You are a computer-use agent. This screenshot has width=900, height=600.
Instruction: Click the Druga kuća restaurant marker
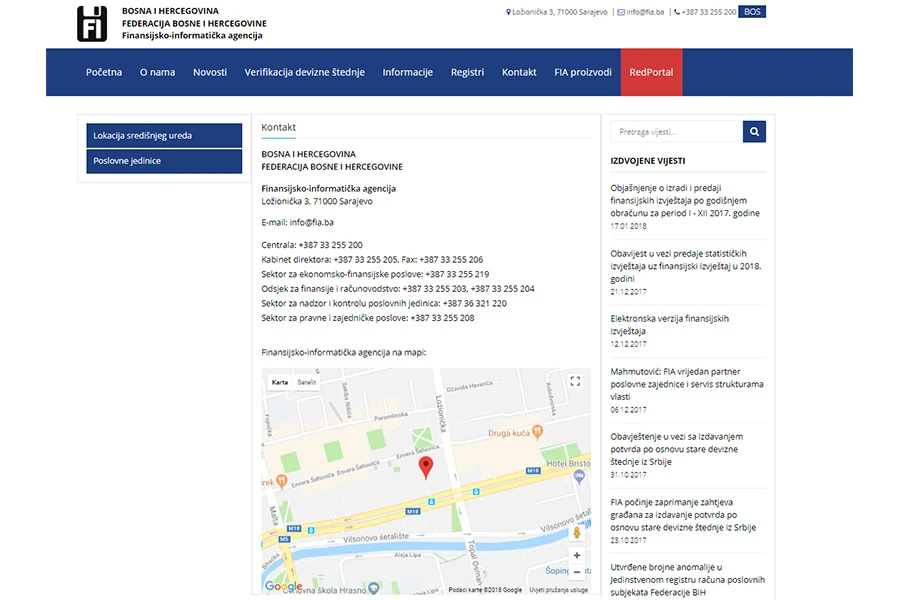point(537,431)
